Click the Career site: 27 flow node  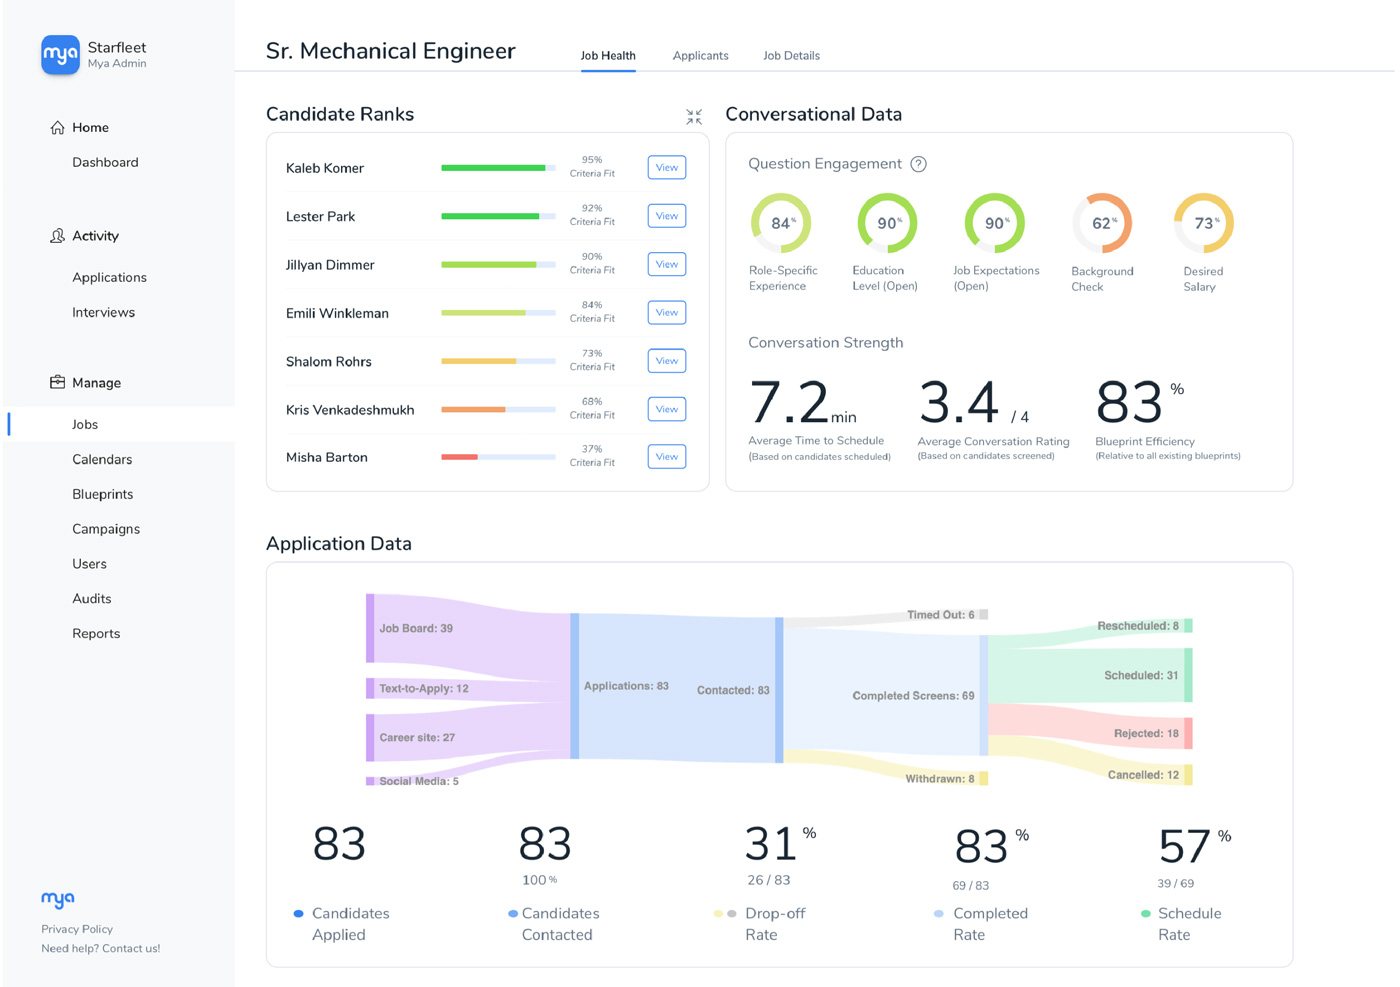[x=370, y=737]
